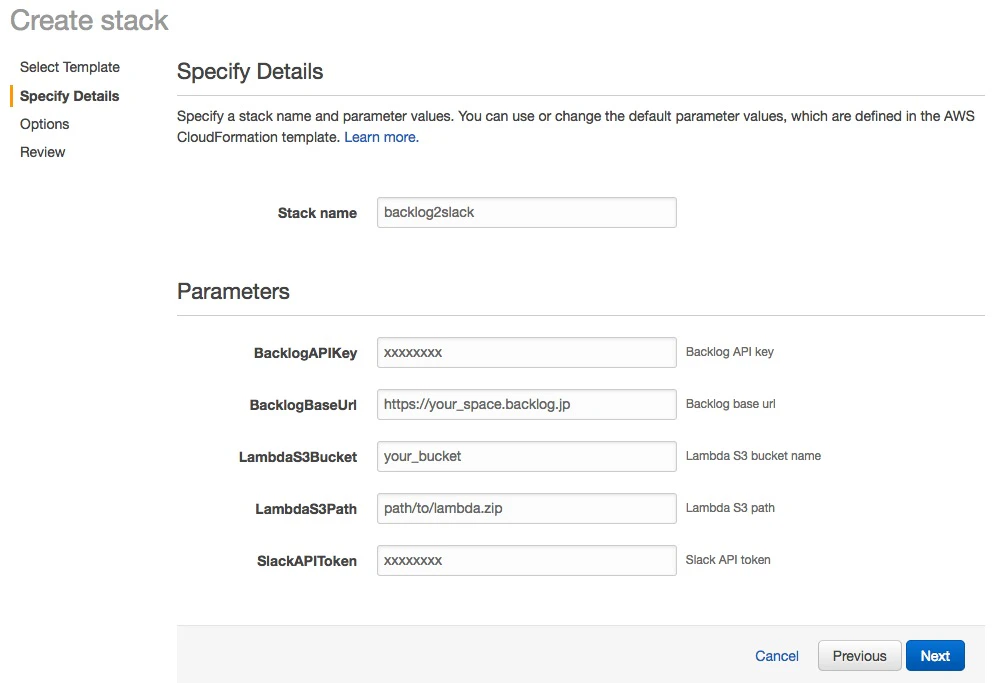The height and width of the screenshot is (683, 995).
Task: Click the 'Backlog base url' description
Action: [730, 404]
